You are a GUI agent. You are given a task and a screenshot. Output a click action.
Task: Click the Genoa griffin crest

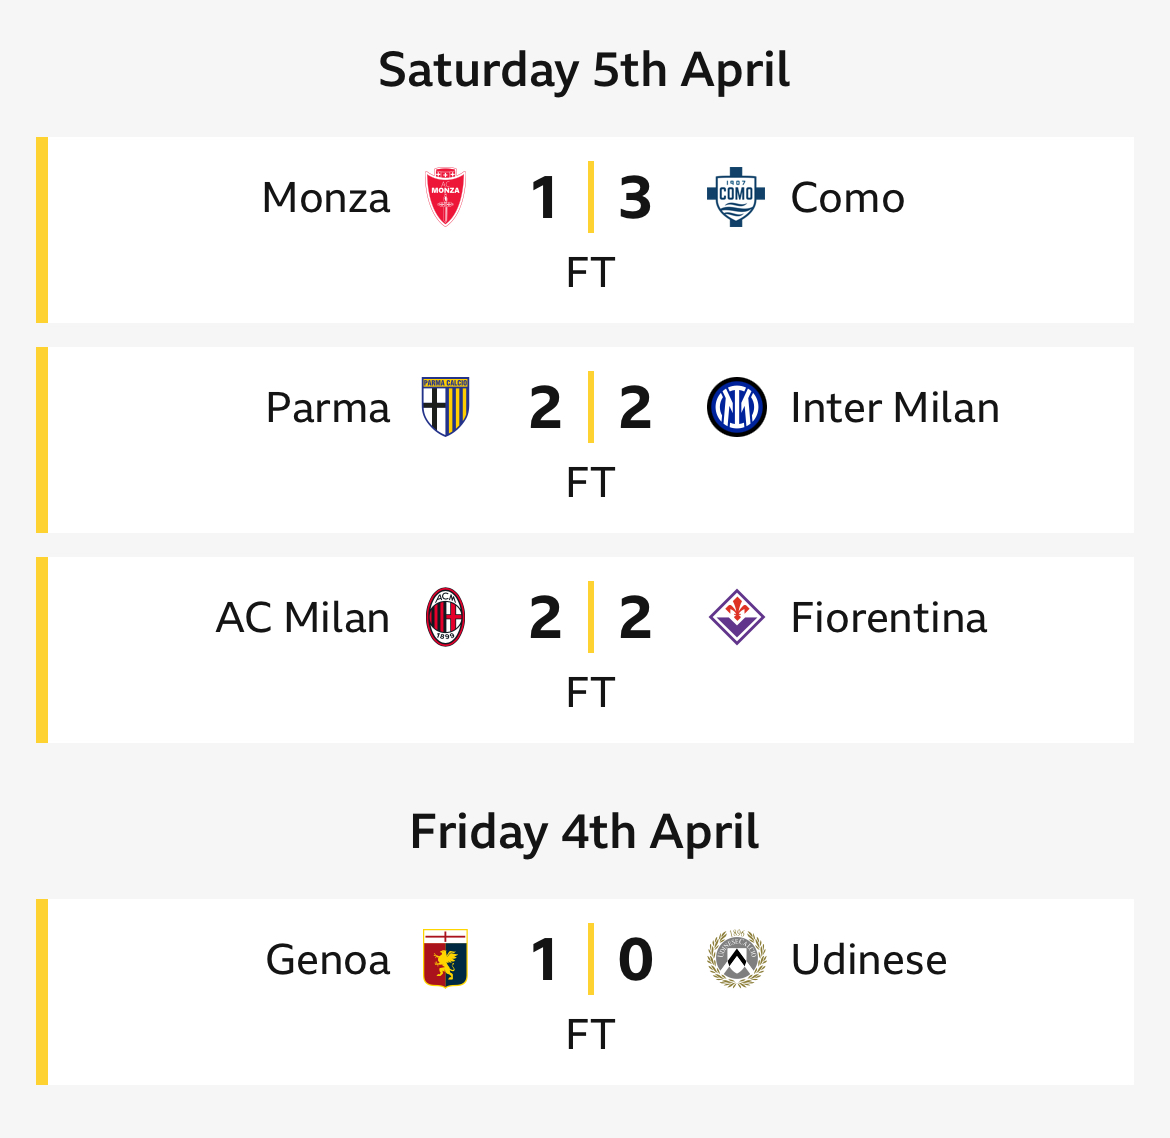tap(445, 959)
